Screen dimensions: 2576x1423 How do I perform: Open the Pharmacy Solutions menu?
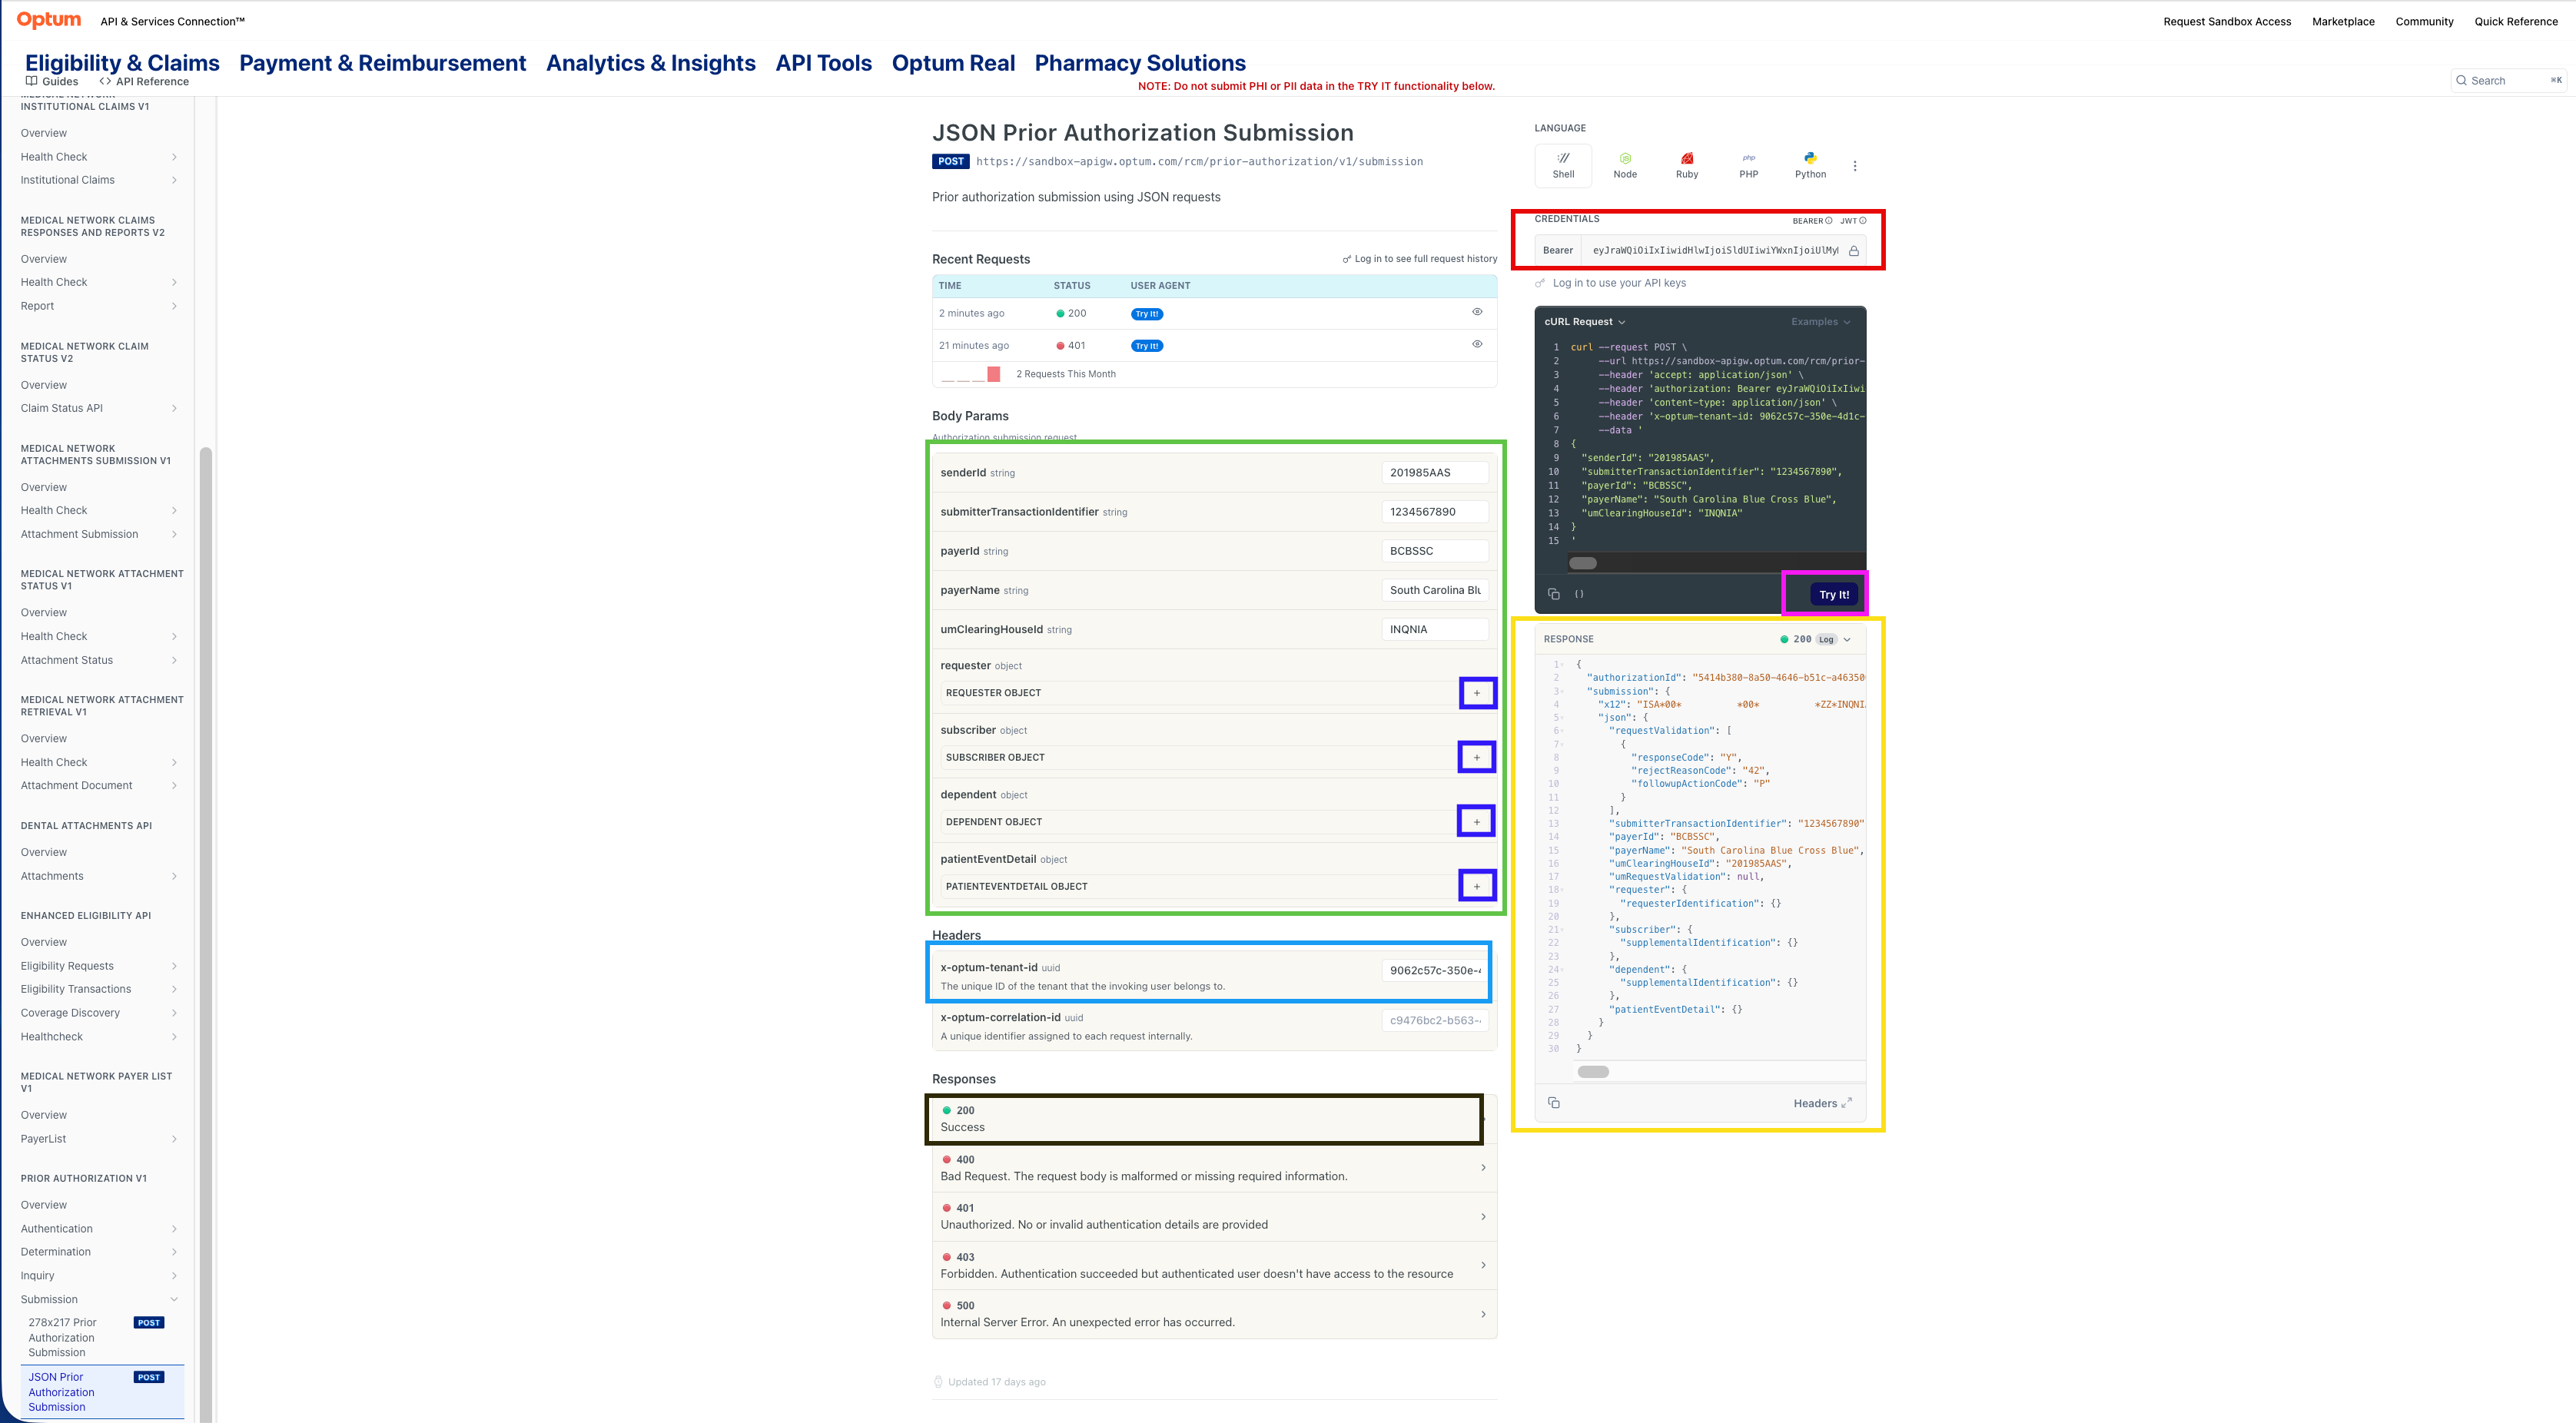(1139, 62)
